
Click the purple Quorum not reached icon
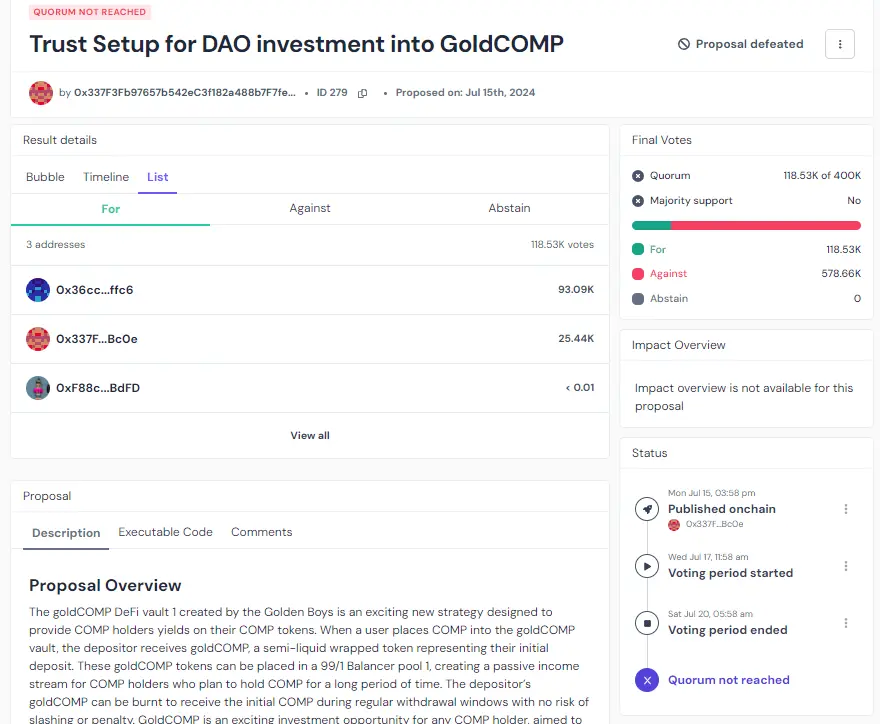(x=647, y=680)
